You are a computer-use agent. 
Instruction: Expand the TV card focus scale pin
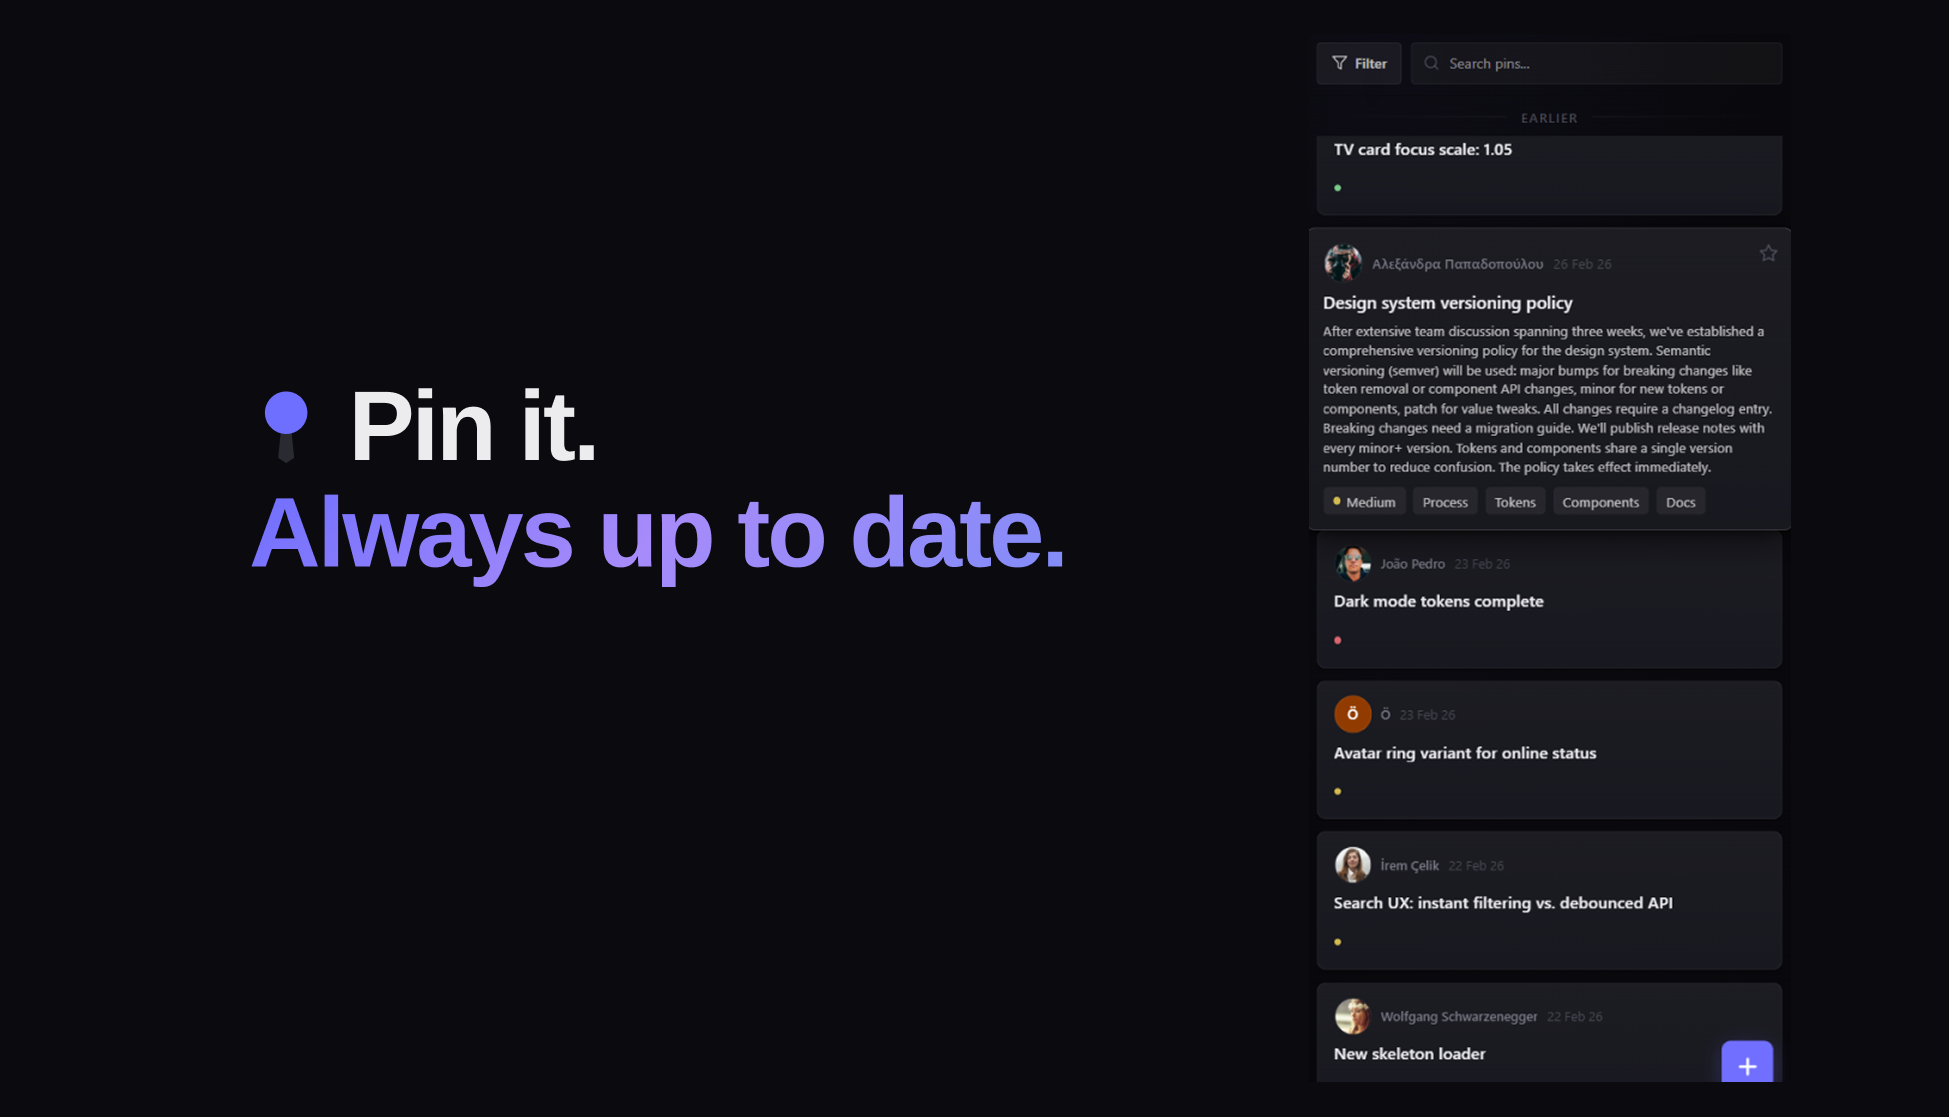(x=1421, y=149)
